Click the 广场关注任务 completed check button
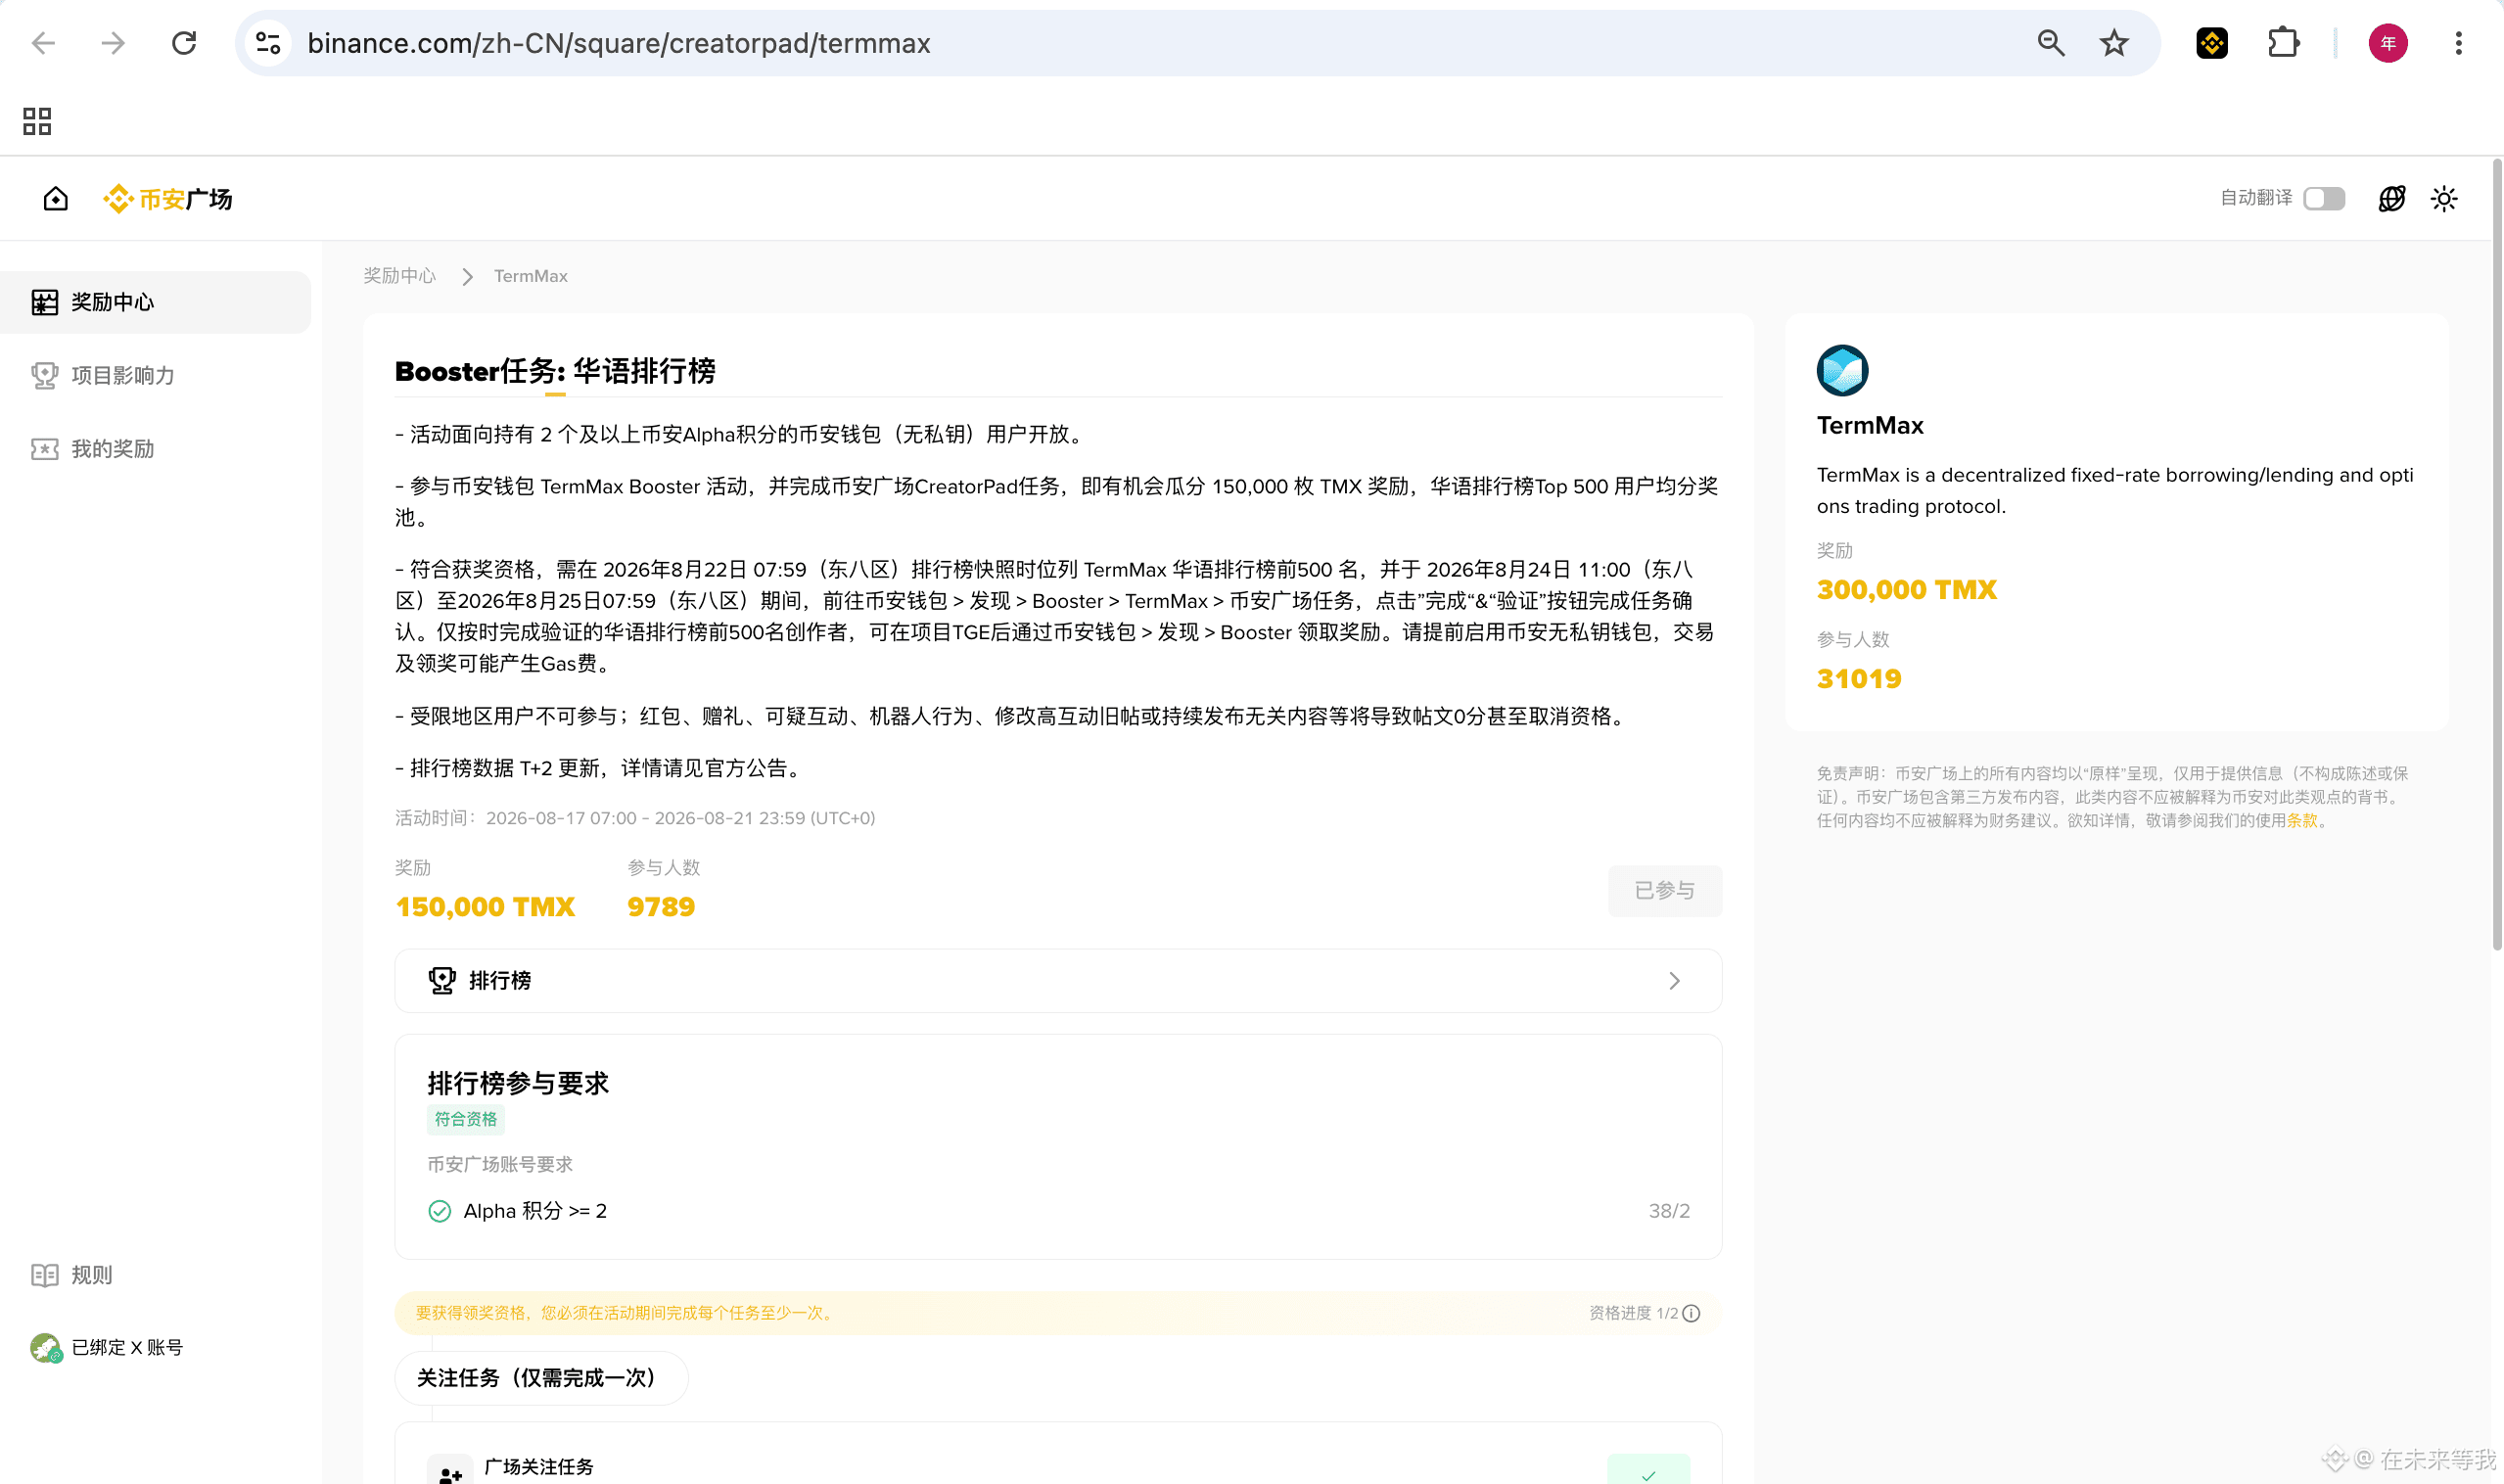The width and height of the screenshot is (2504, 1484). (x=1649, y=1470)
